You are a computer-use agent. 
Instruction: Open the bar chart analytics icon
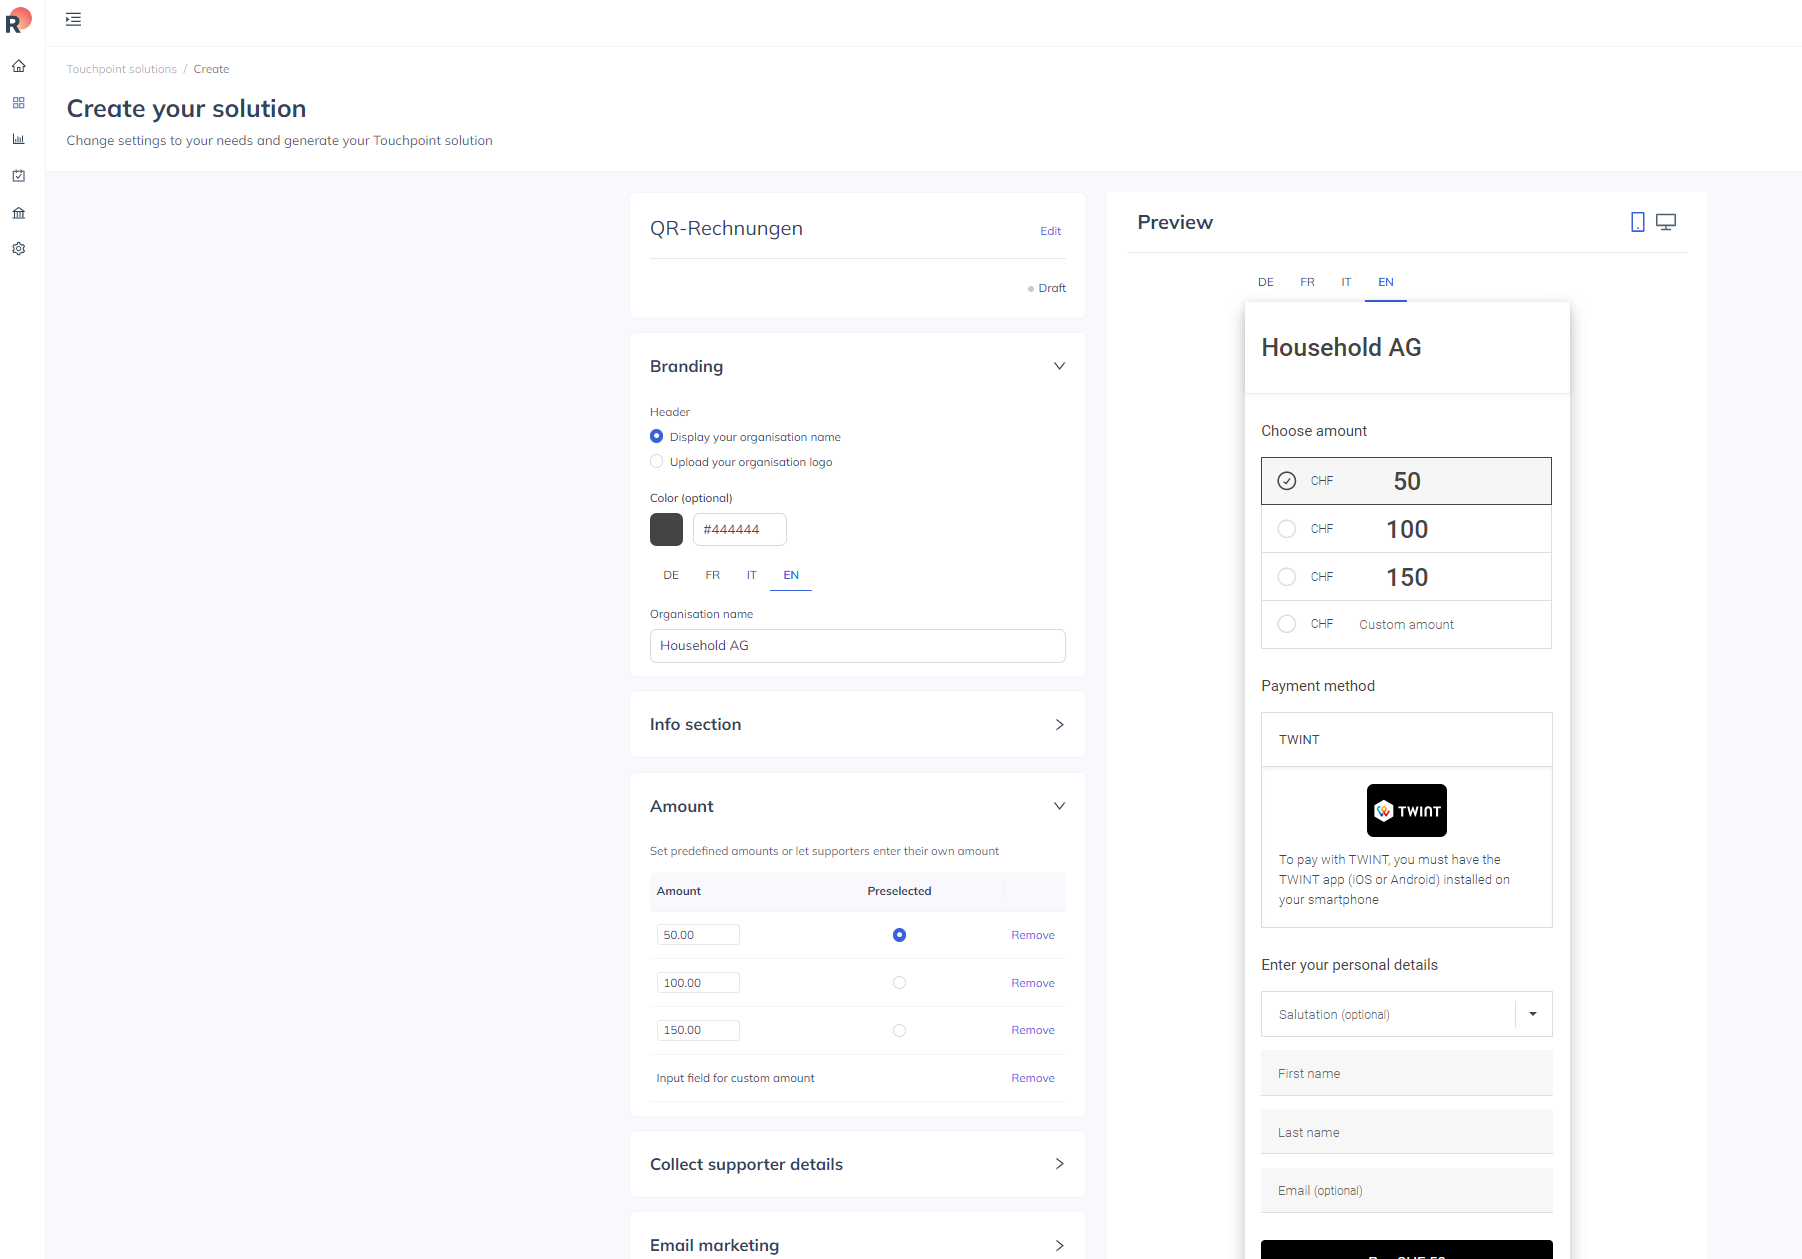[x=18, y=139]
